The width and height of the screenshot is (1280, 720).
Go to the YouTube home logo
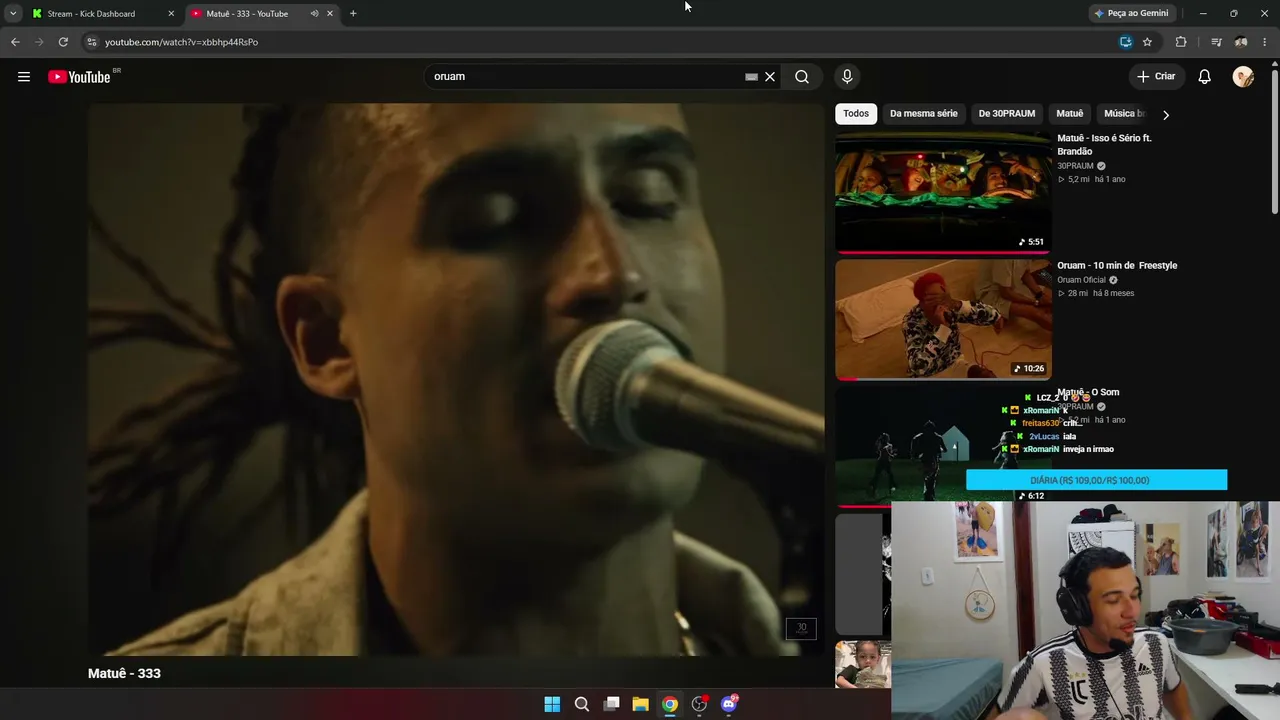[x=79, y=77]
